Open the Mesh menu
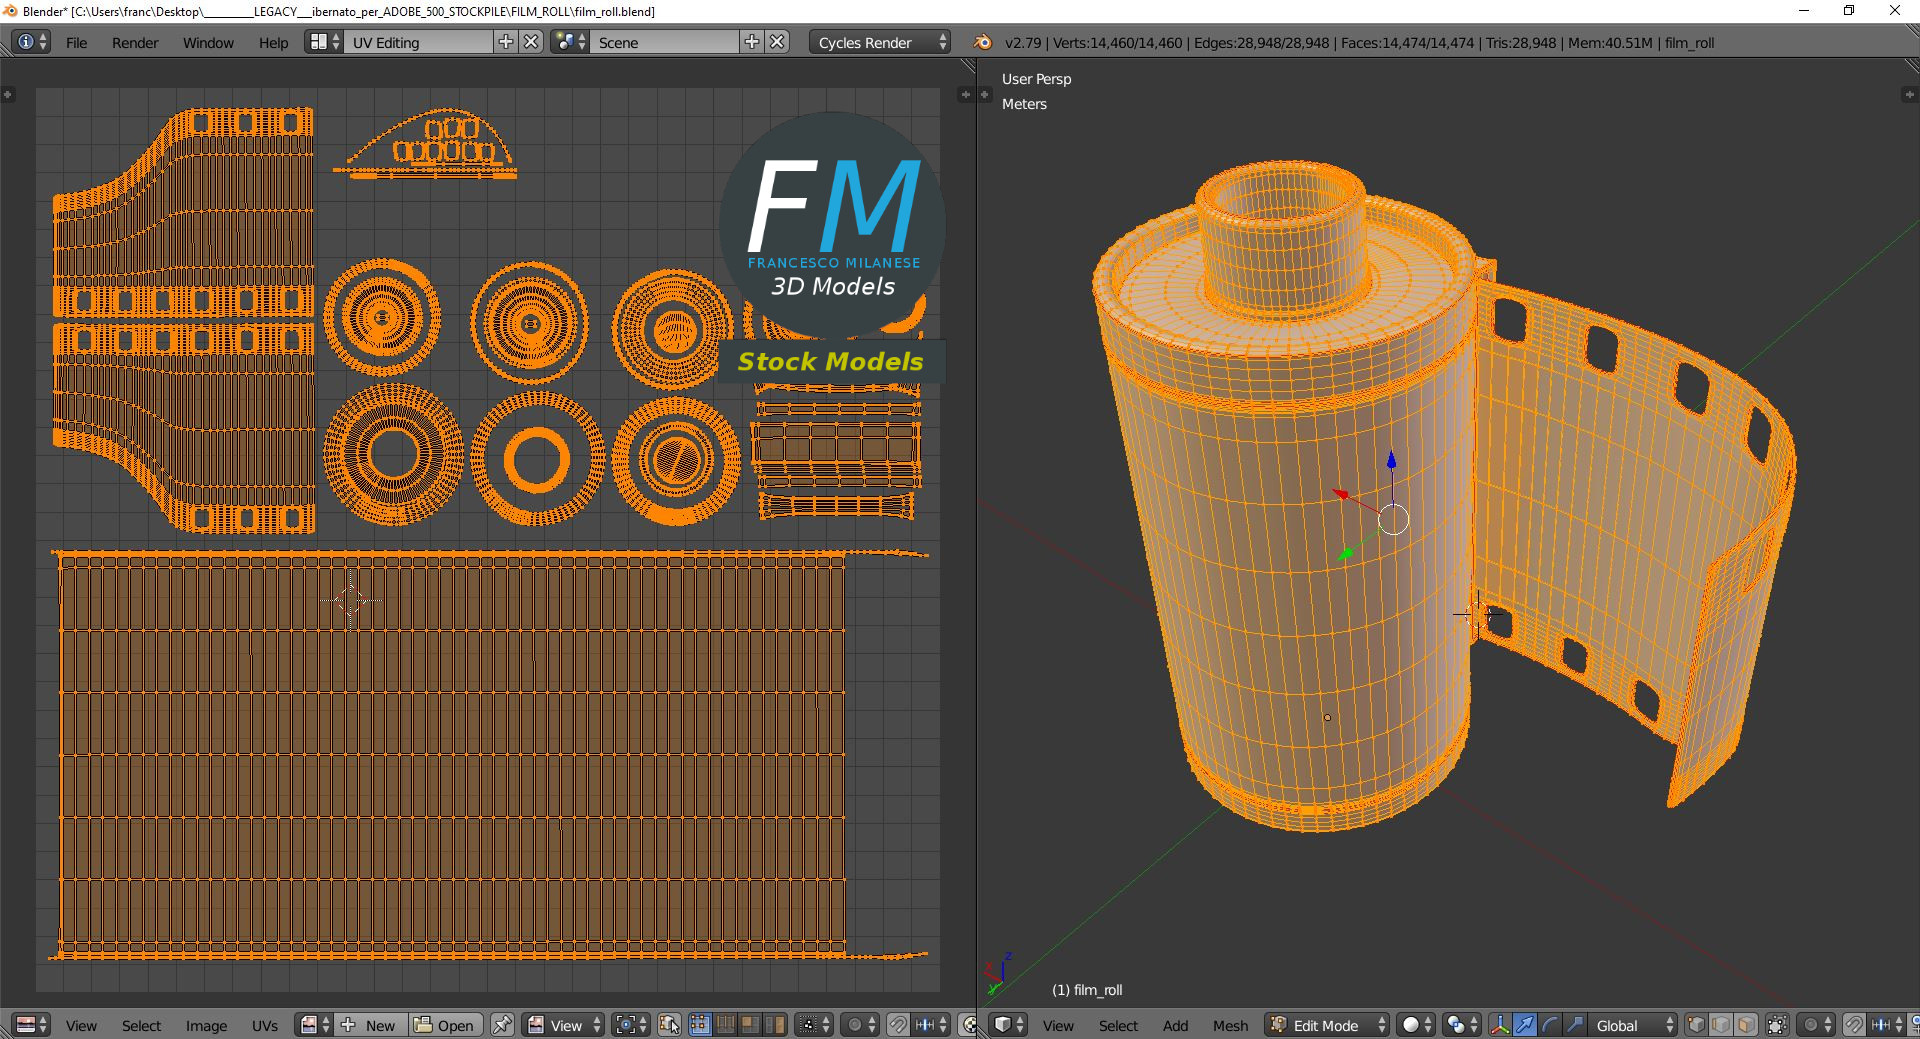This screenshot has height=1039, width=1920. 1230,1026
